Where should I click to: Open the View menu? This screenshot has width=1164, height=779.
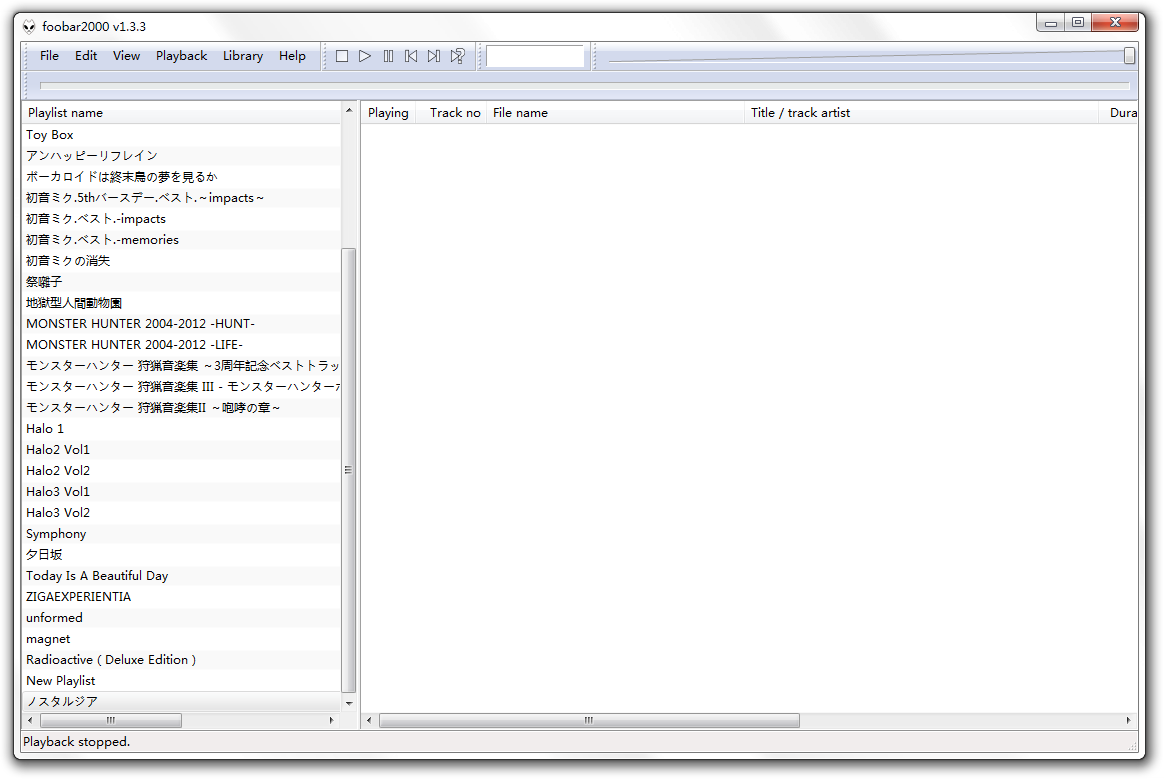click(126, 56)
